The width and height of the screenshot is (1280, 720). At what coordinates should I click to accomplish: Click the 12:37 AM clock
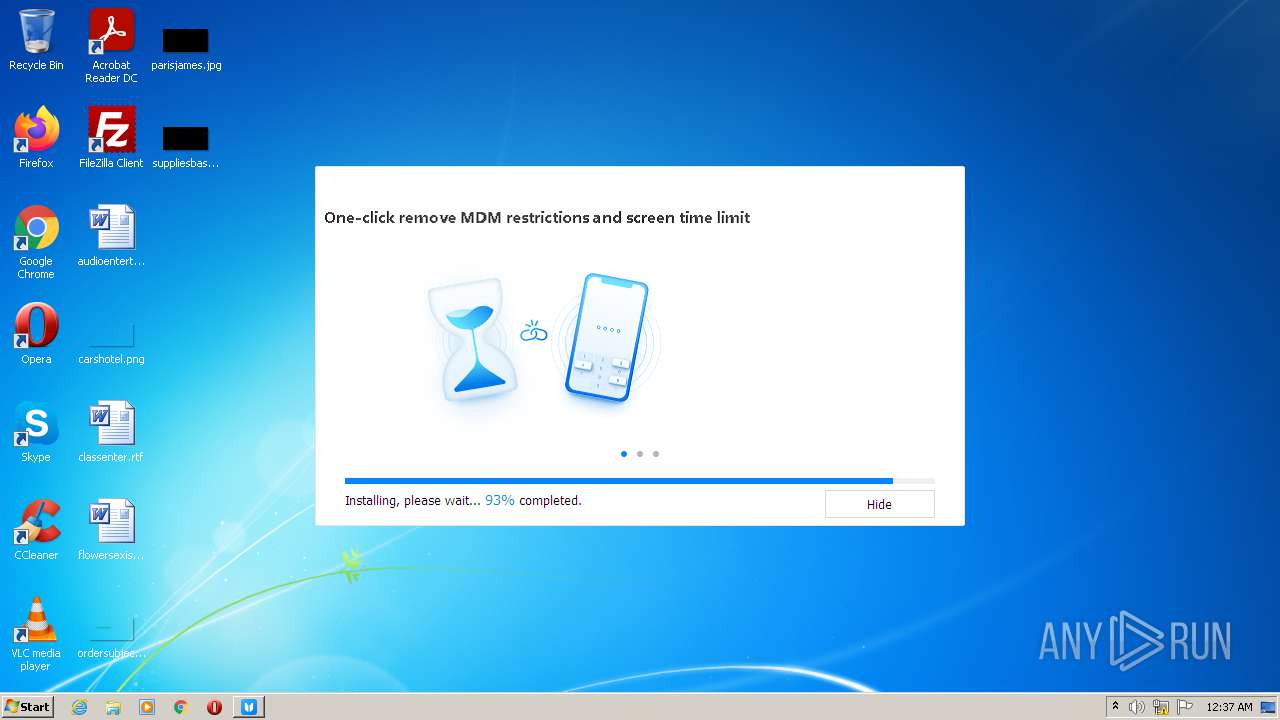coord(1229,707)
